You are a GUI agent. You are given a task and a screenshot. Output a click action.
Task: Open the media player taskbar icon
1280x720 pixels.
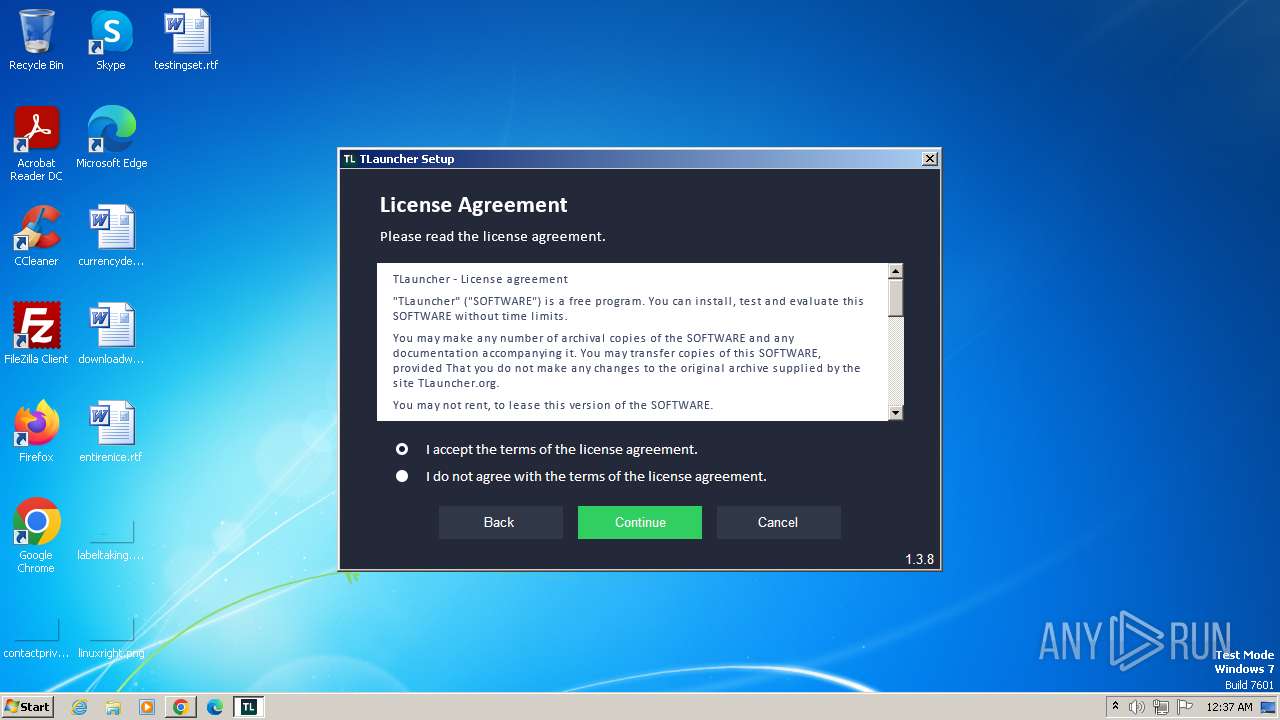(x=147, y=707)
